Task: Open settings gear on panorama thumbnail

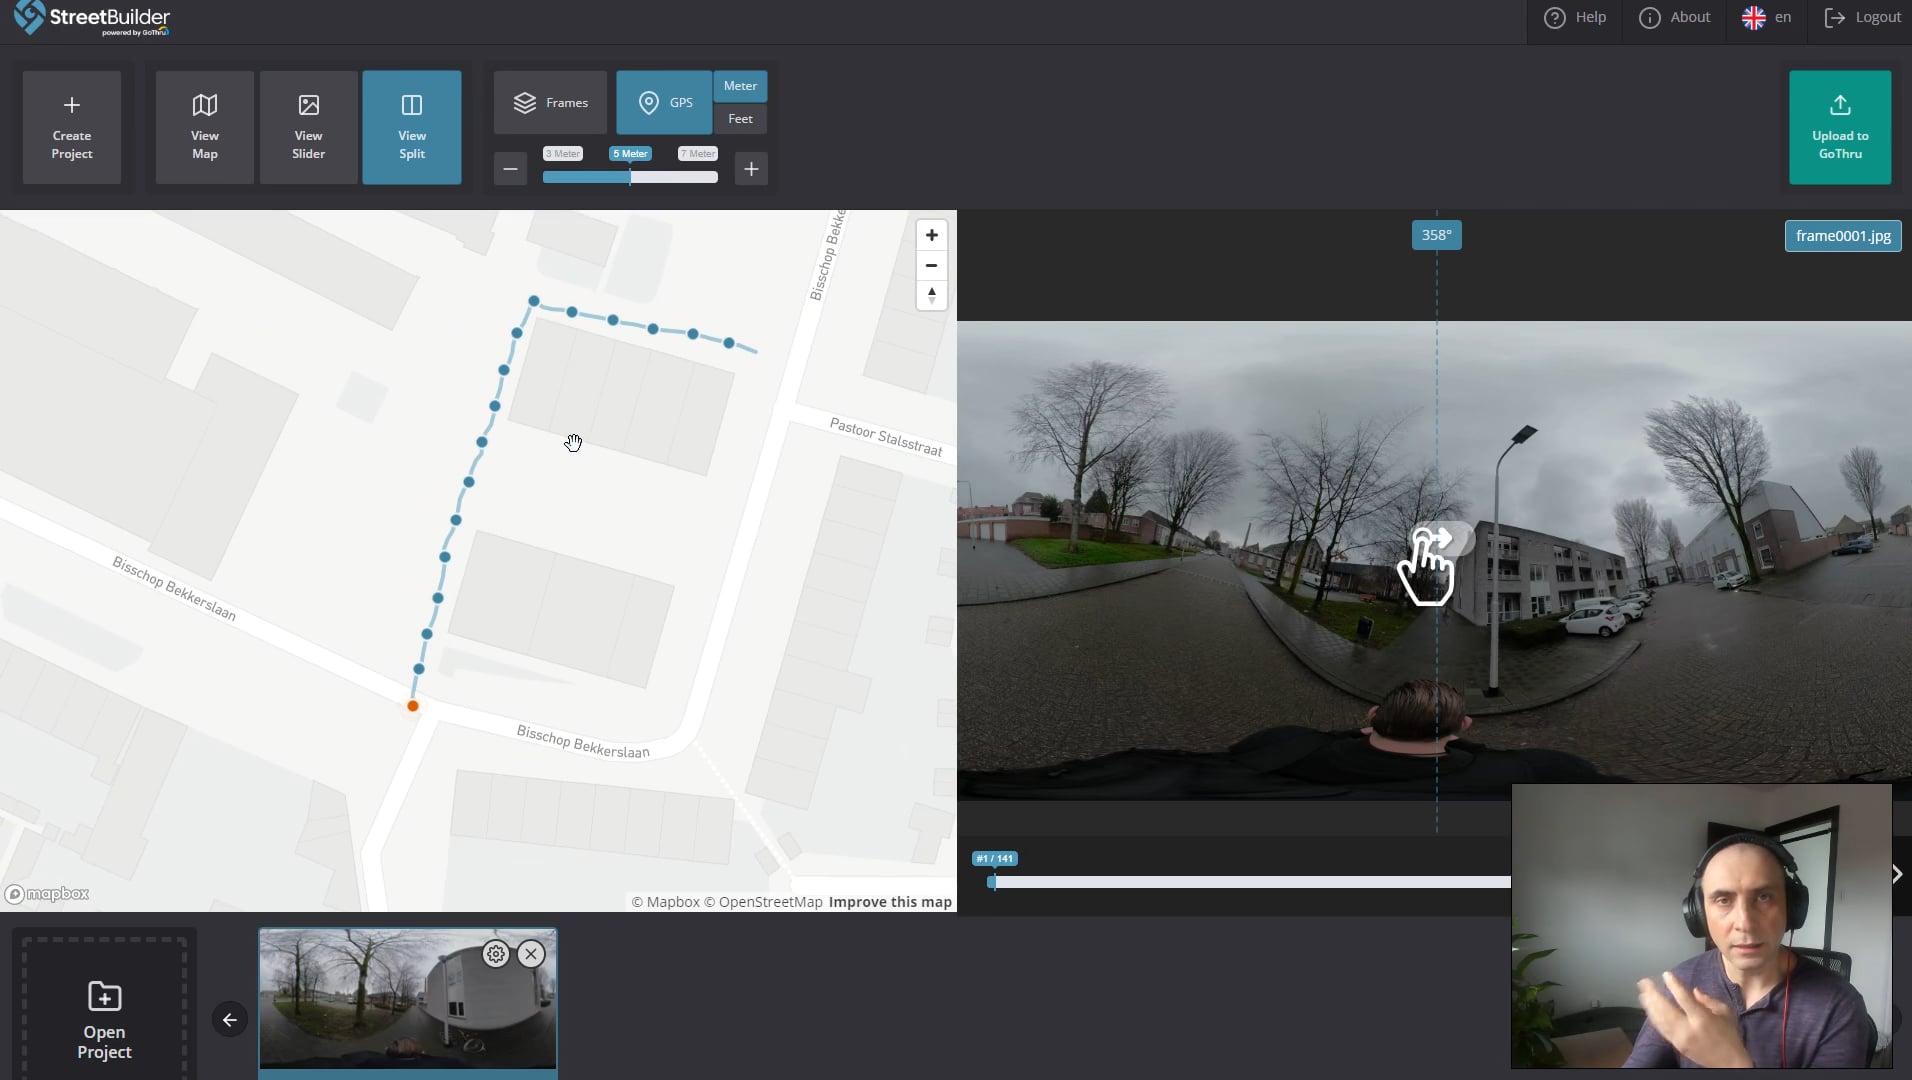Action: (495, 953)
